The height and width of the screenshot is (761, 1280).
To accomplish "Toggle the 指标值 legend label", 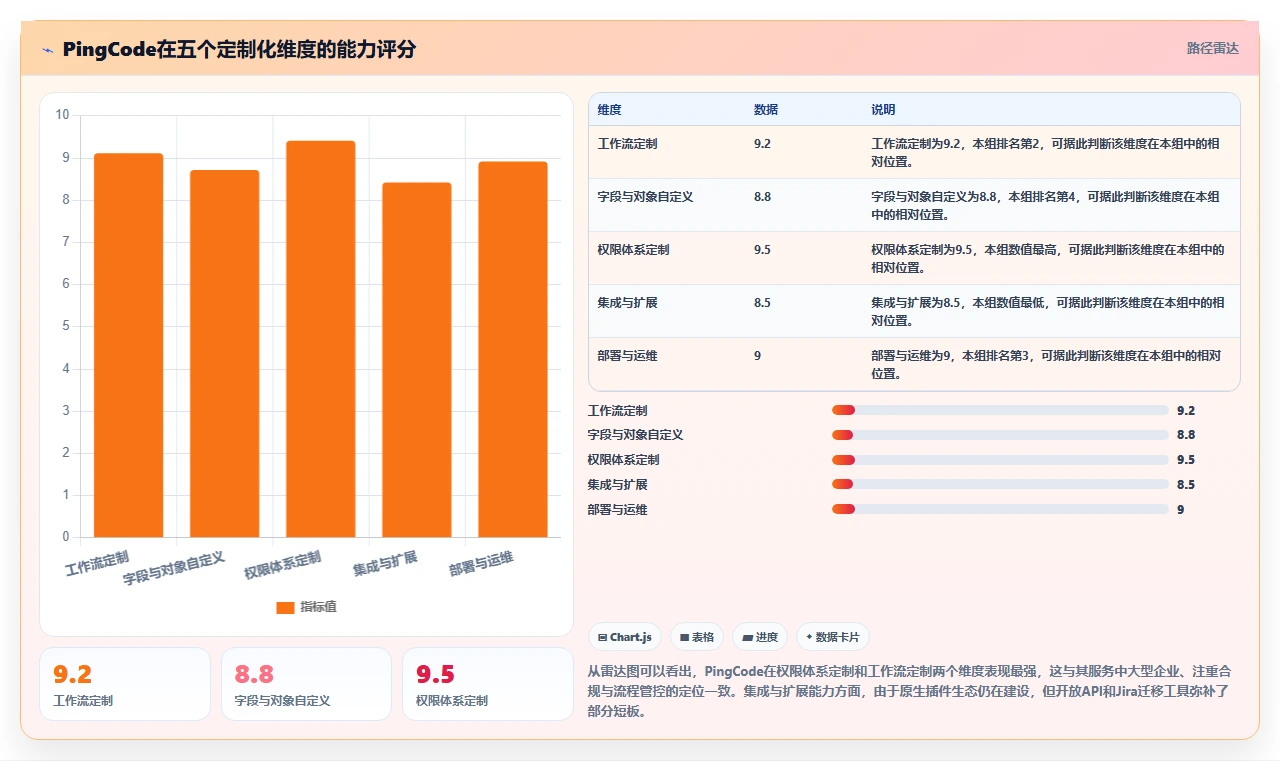I will pyautogui.click(x=318, y=607).
